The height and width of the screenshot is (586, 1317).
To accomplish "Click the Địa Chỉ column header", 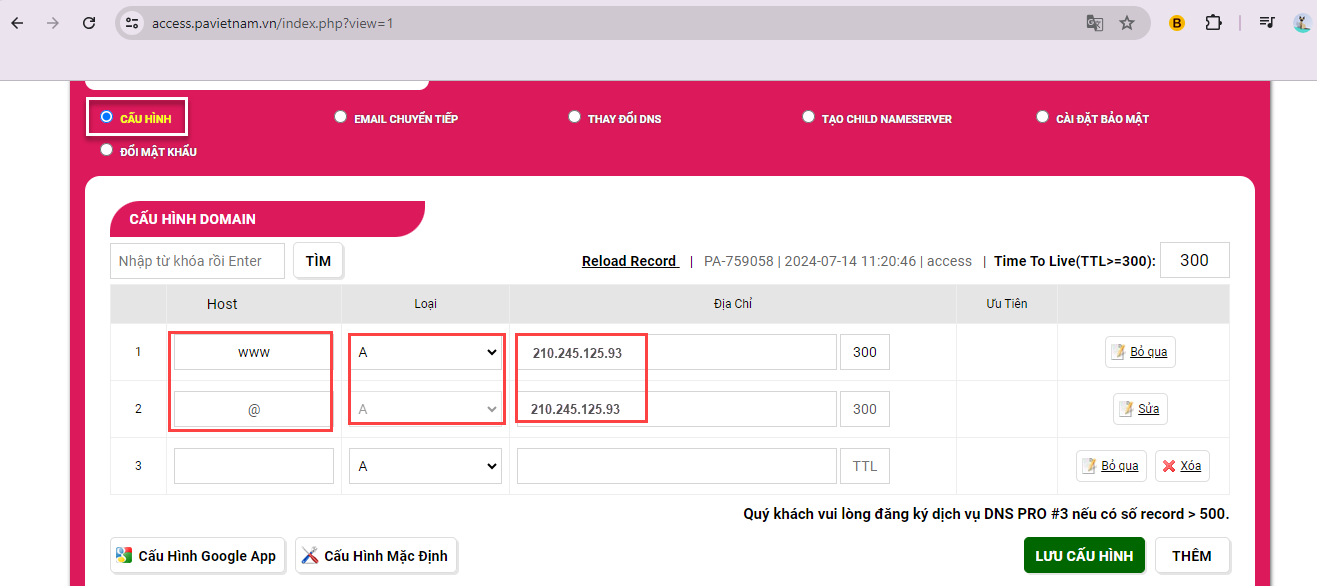I will point(733,304).
